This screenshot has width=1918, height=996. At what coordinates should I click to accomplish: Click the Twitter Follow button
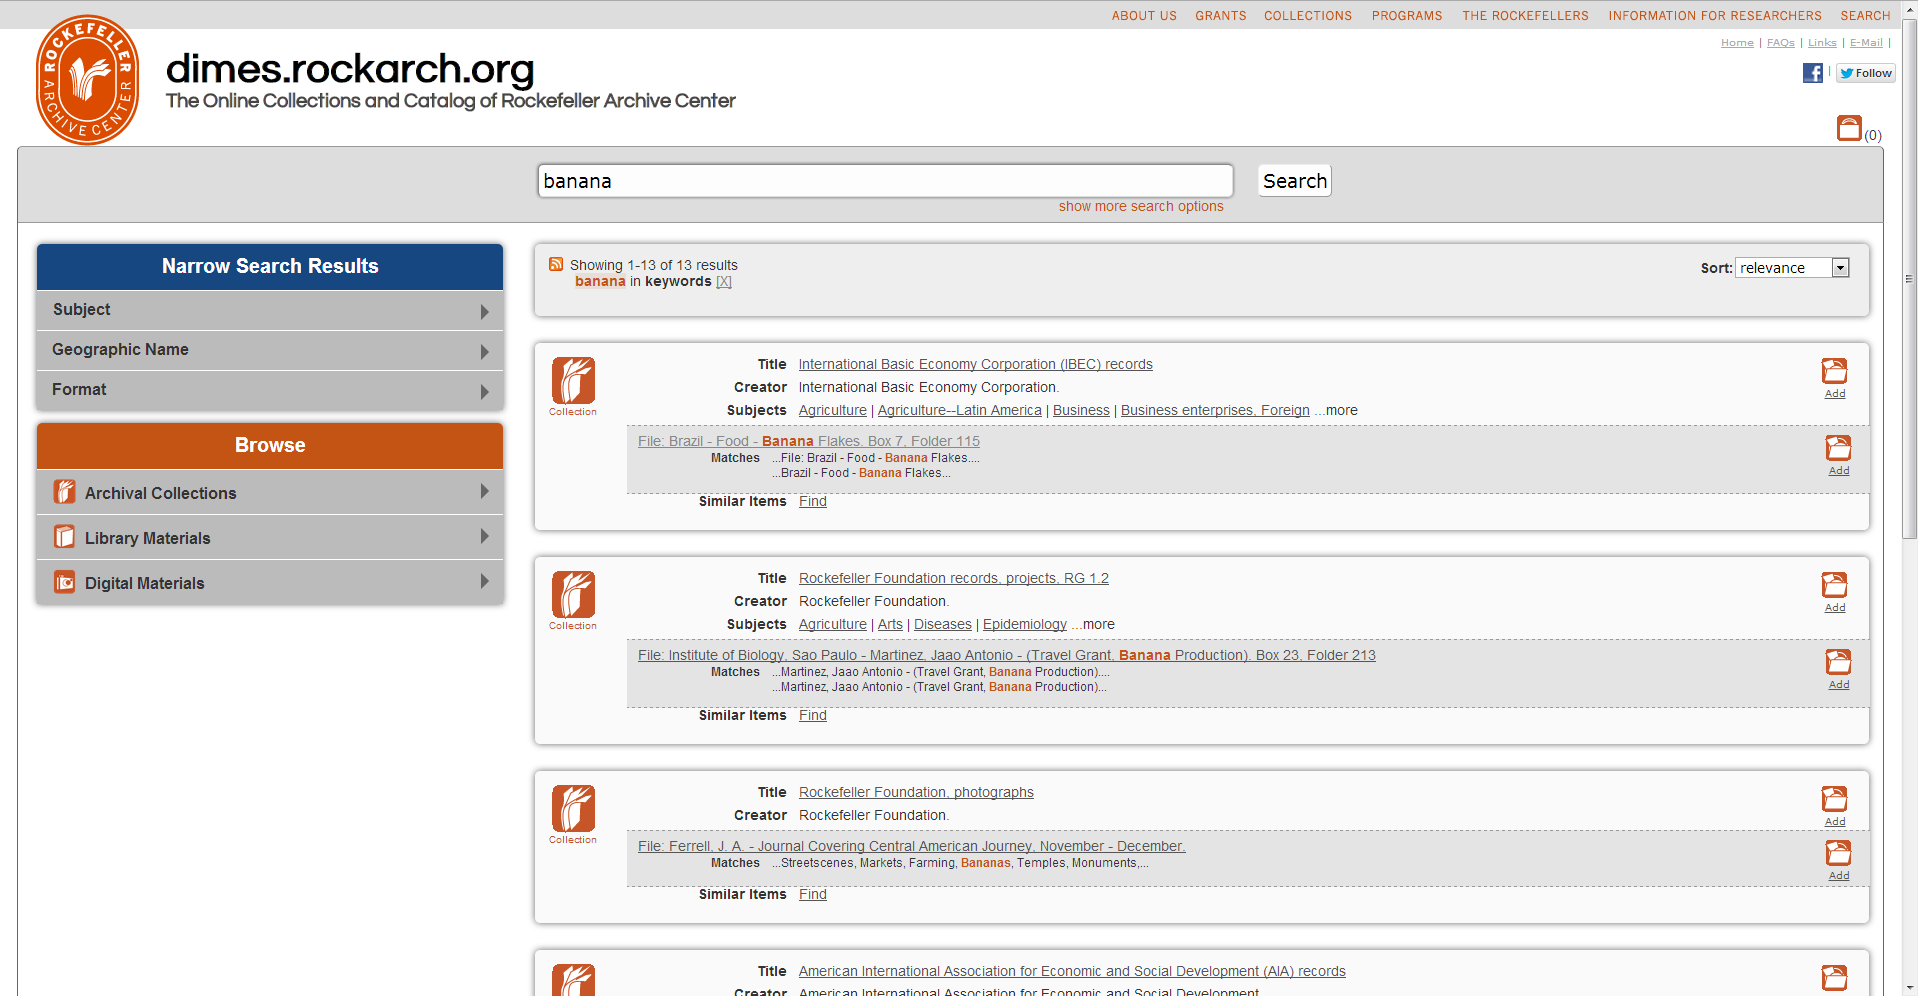click(x=1865, y=73)
